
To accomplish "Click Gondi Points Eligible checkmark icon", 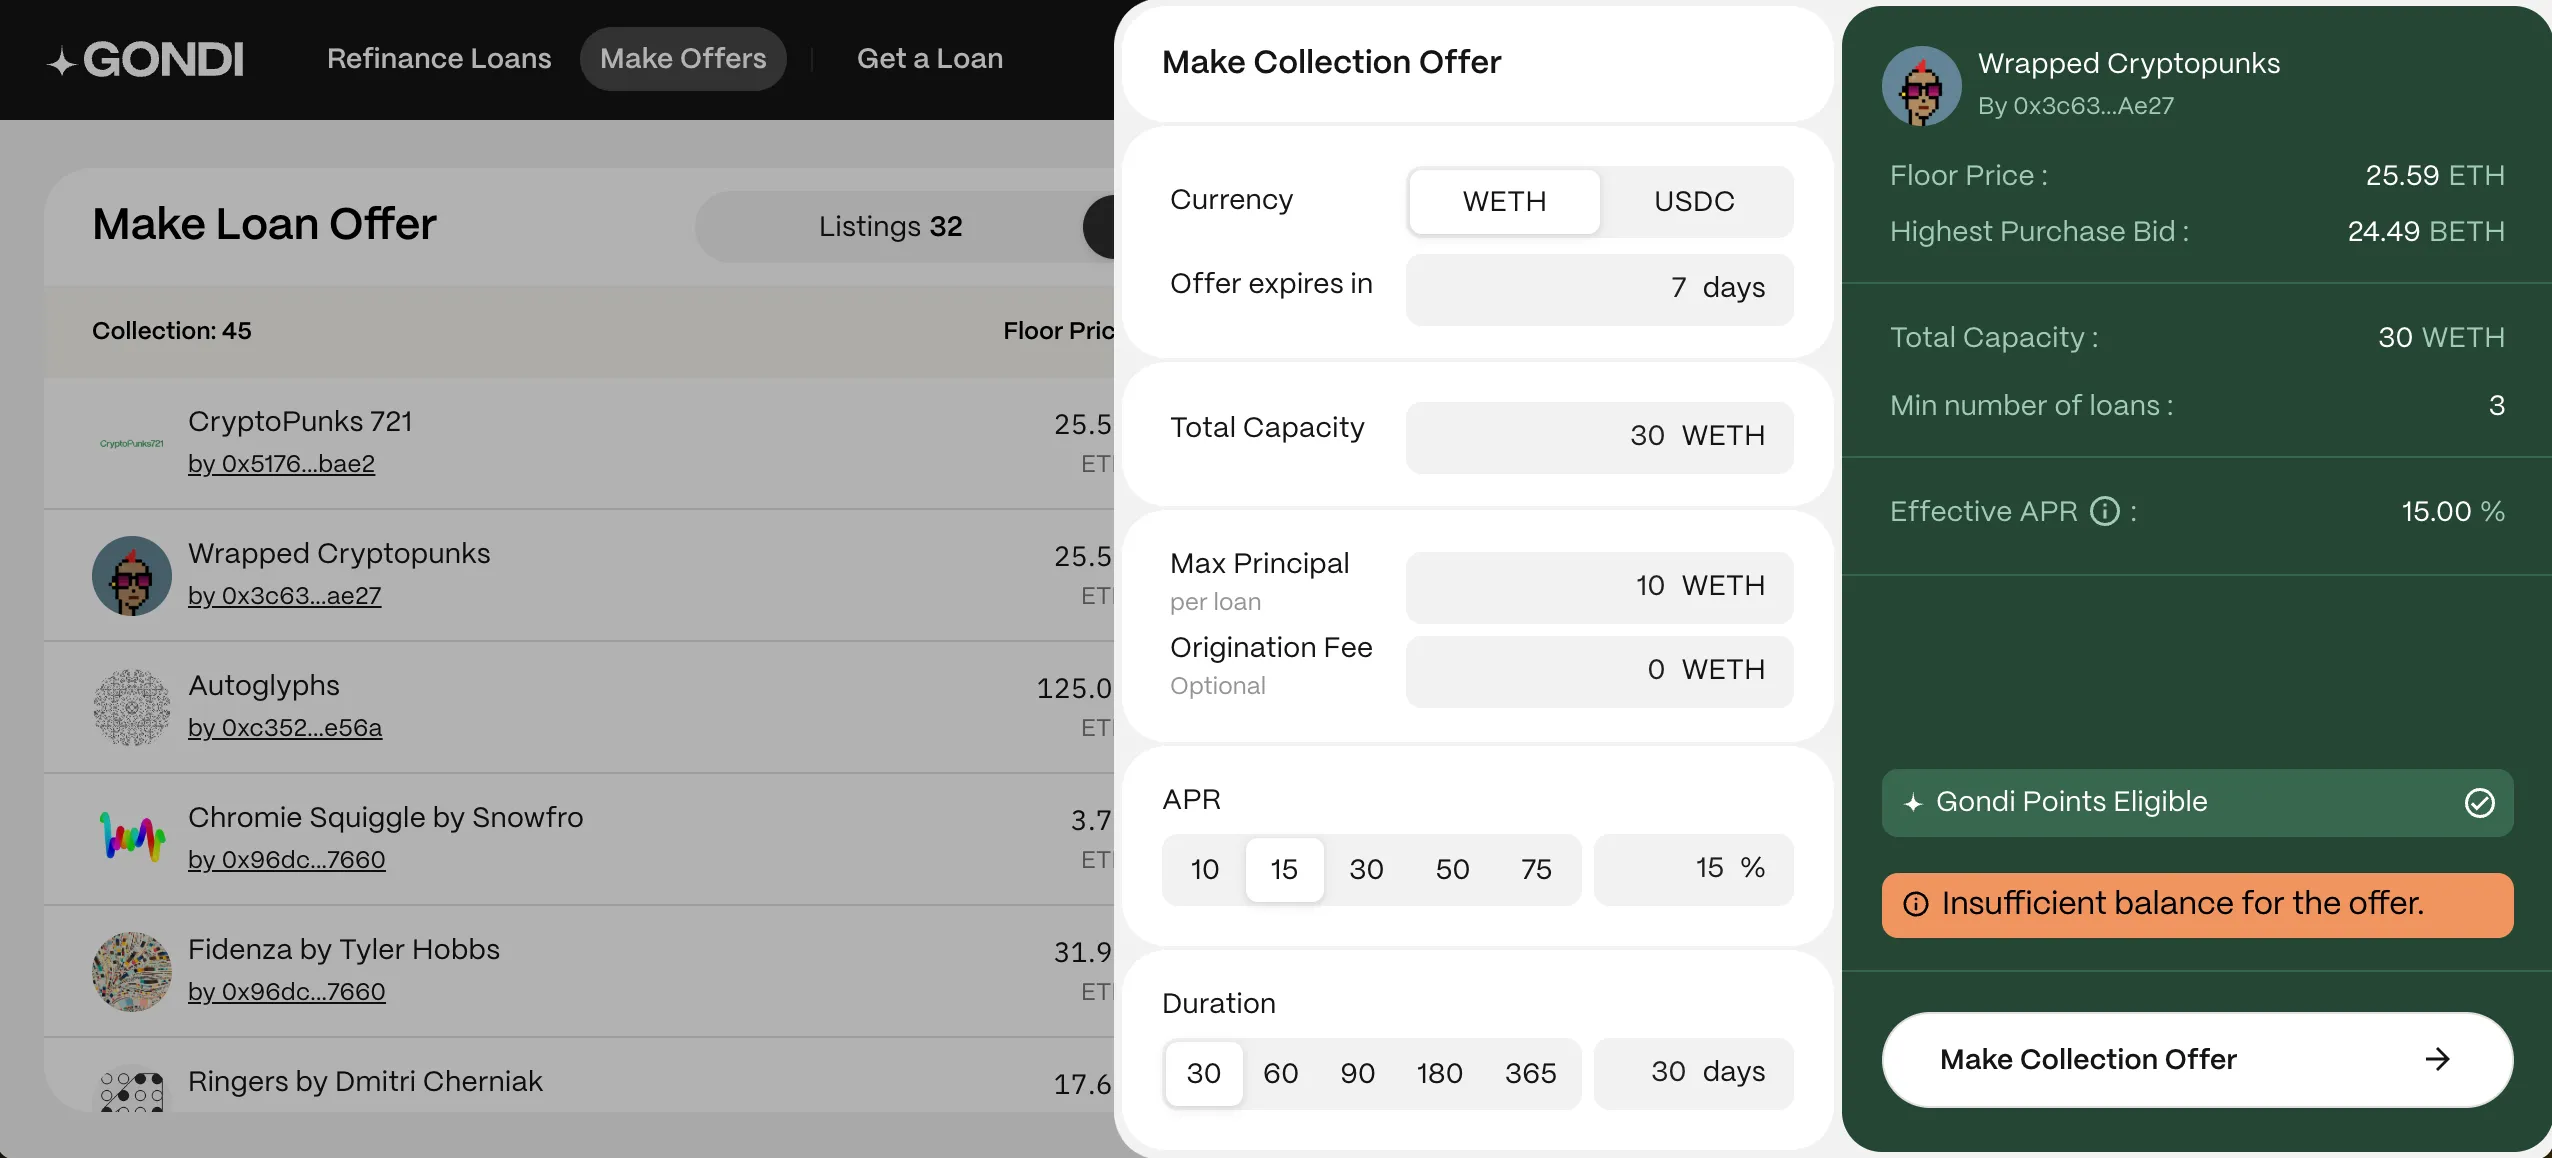I will pyautogui.click(x=2479, y=803).
